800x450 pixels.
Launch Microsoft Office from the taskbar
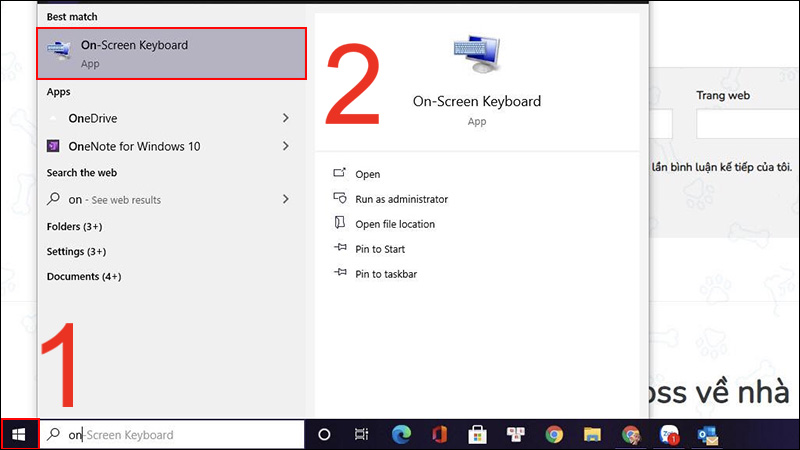point(439,434)
